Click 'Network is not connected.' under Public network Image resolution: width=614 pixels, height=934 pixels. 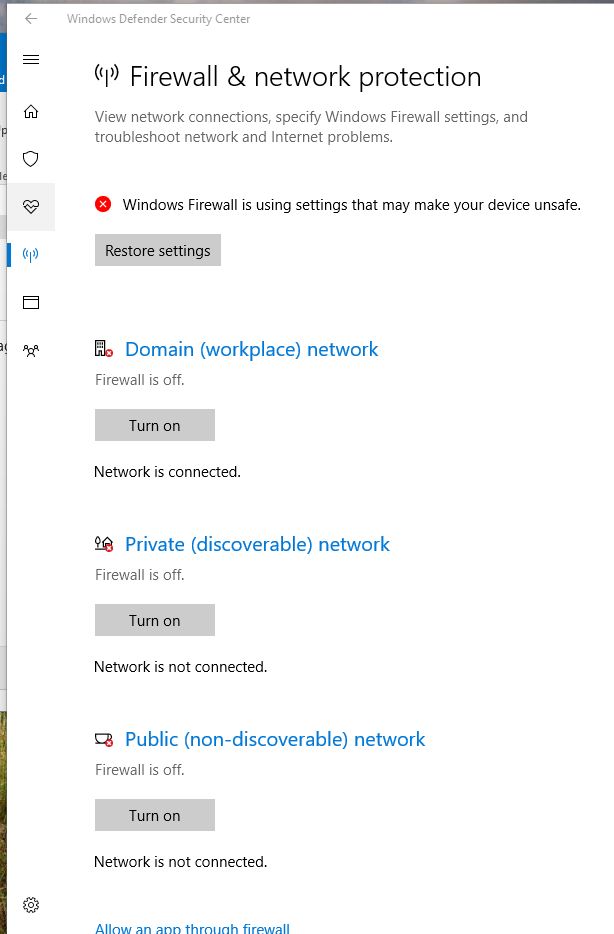click(x=180, y=861)
